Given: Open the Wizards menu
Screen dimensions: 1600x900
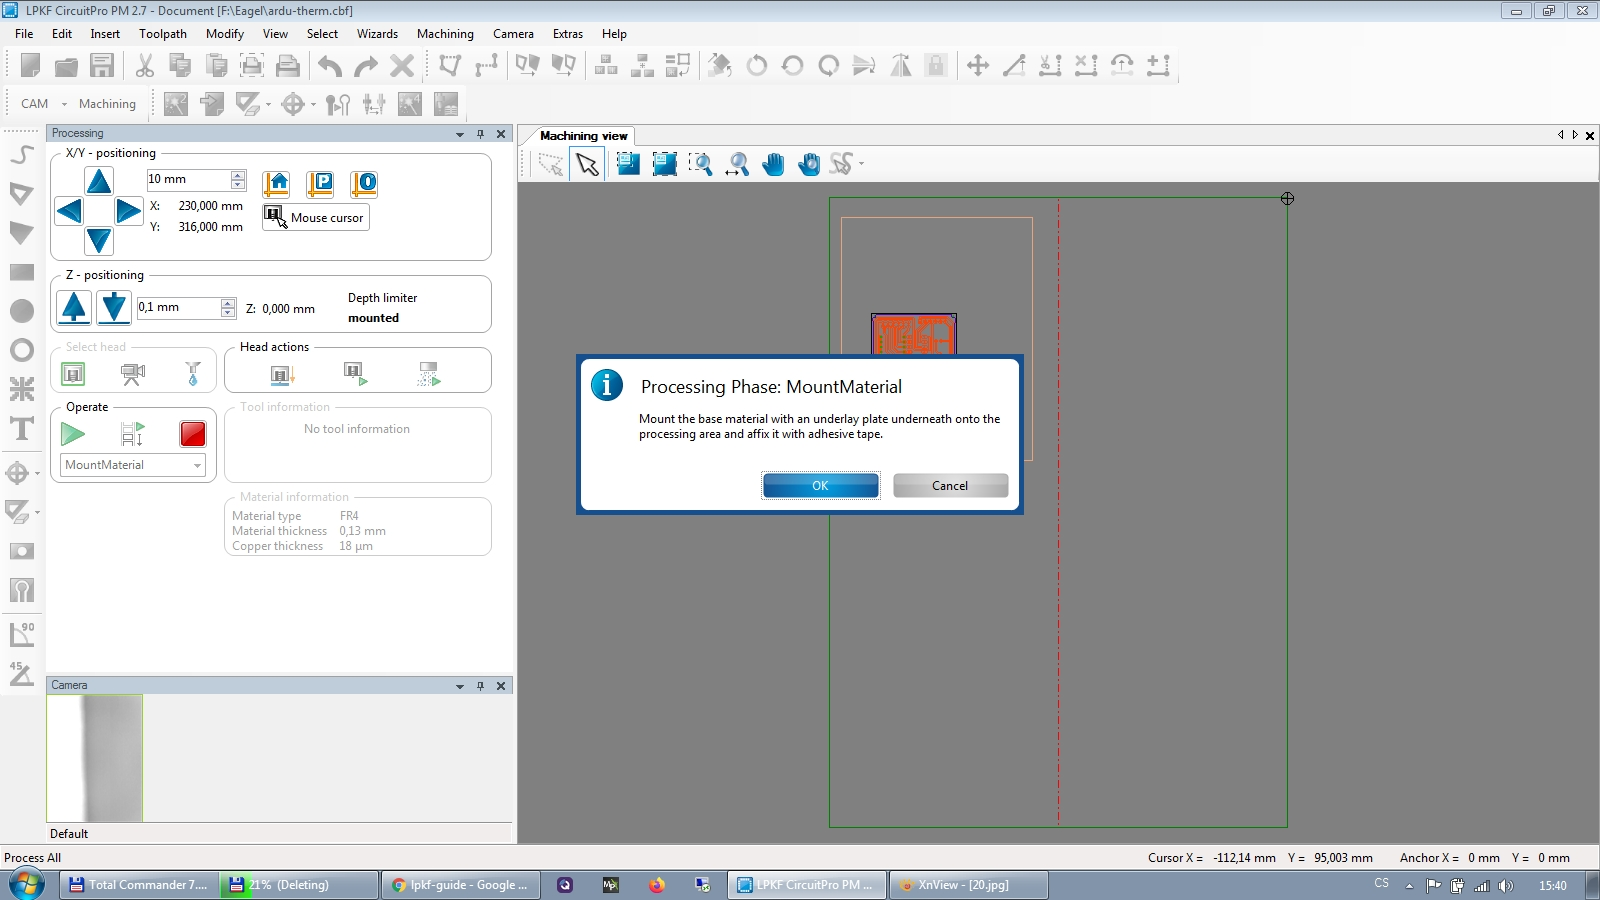Looking at the screenshot, I should (377, 34).
